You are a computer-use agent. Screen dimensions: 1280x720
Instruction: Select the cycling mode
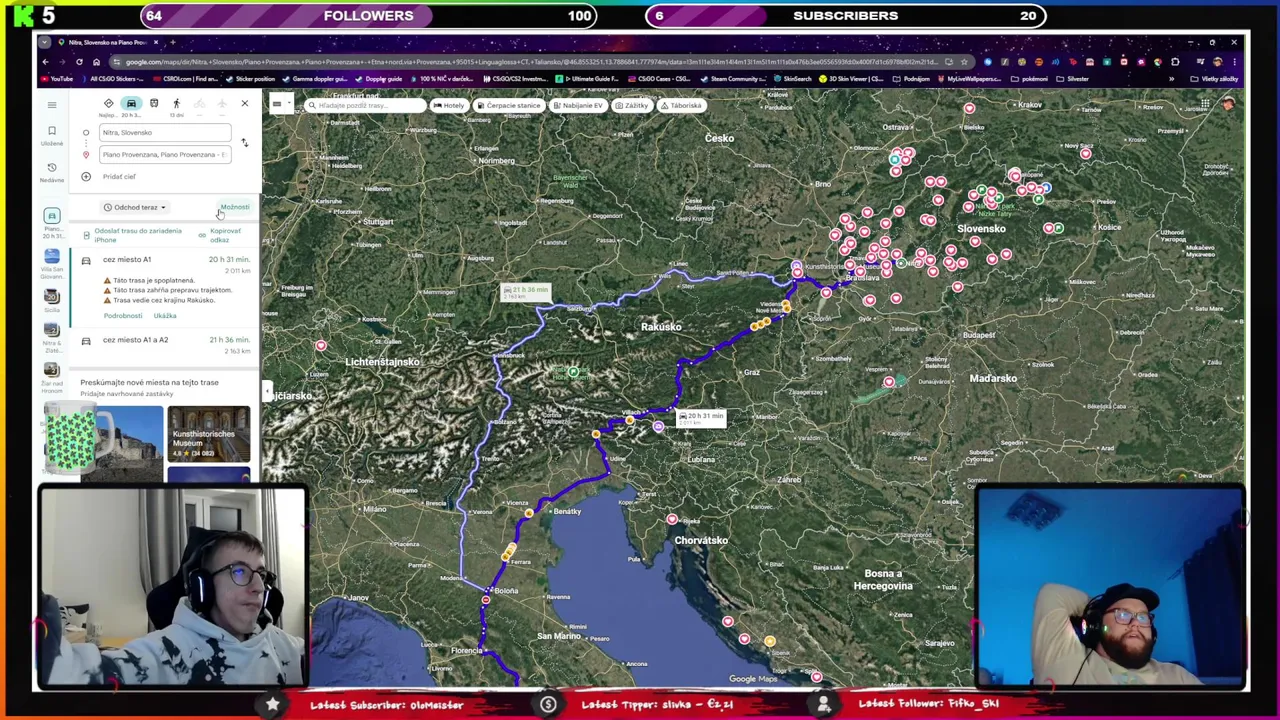tap(199, 104)
